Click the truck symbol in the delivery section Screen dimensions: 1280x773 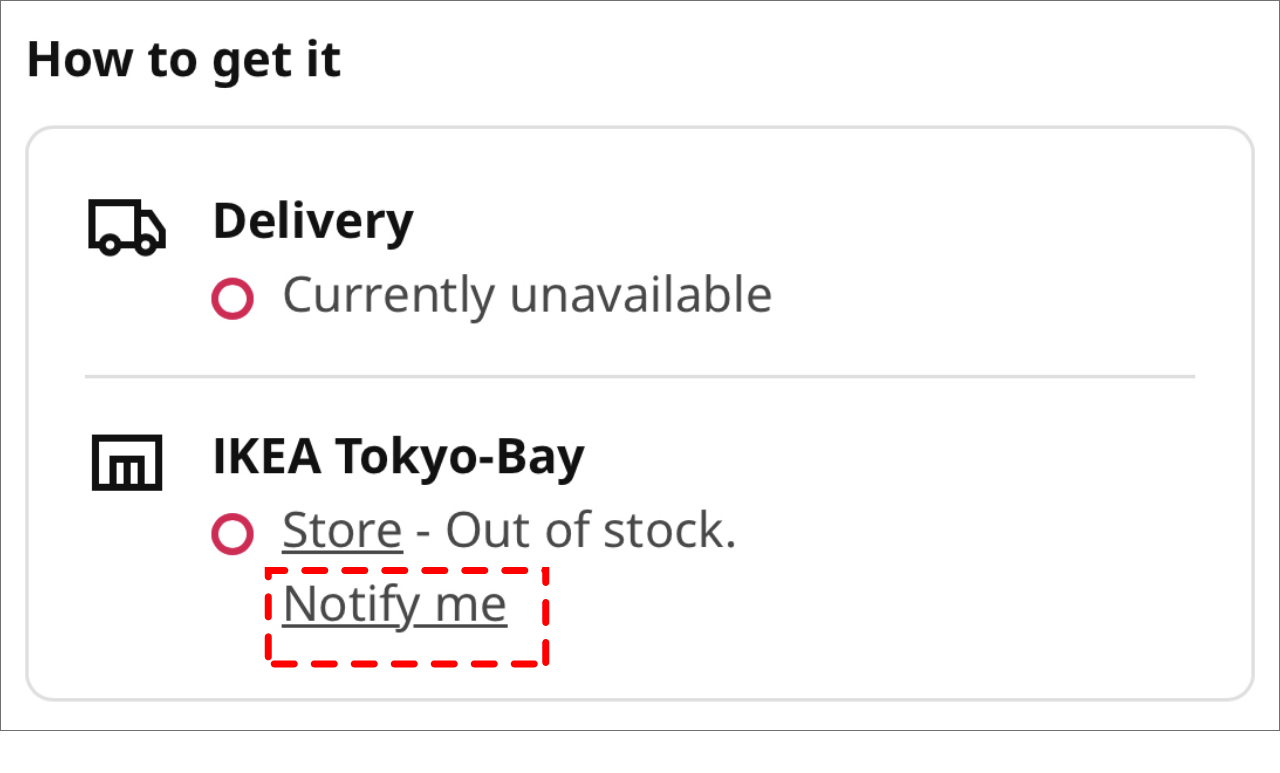[x=126, y=227]
